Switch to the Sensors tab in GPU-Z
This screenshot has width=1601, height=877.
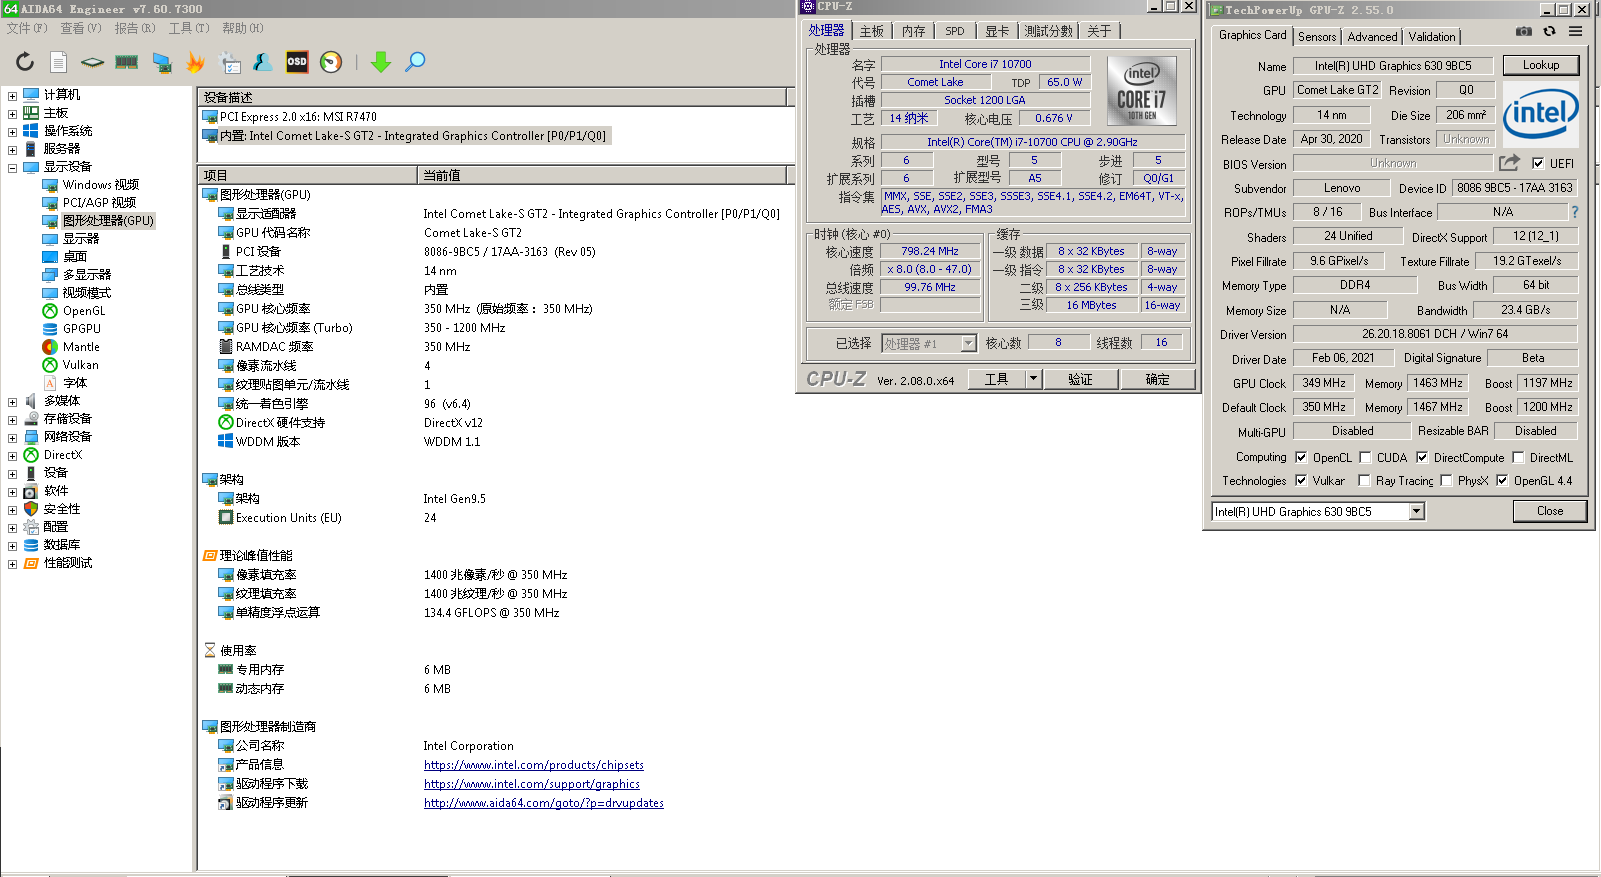(x=1317, y=37)
